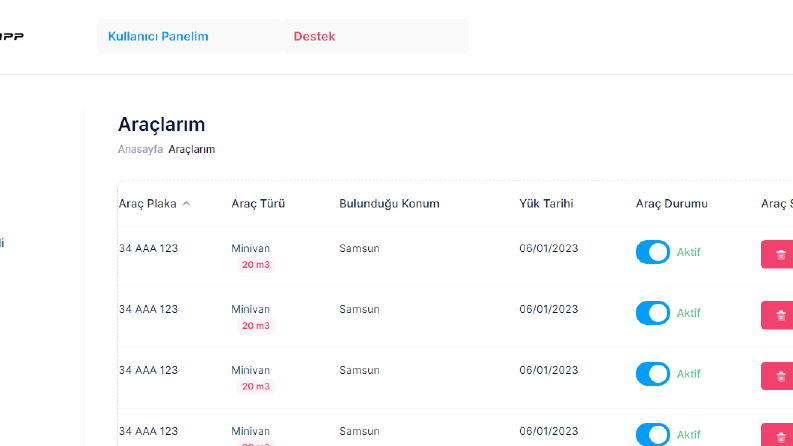Click the Bulunduğu Konum column header
Viewport: 793px width, 446px height.
pyautogui.click(x=389, y=204)
